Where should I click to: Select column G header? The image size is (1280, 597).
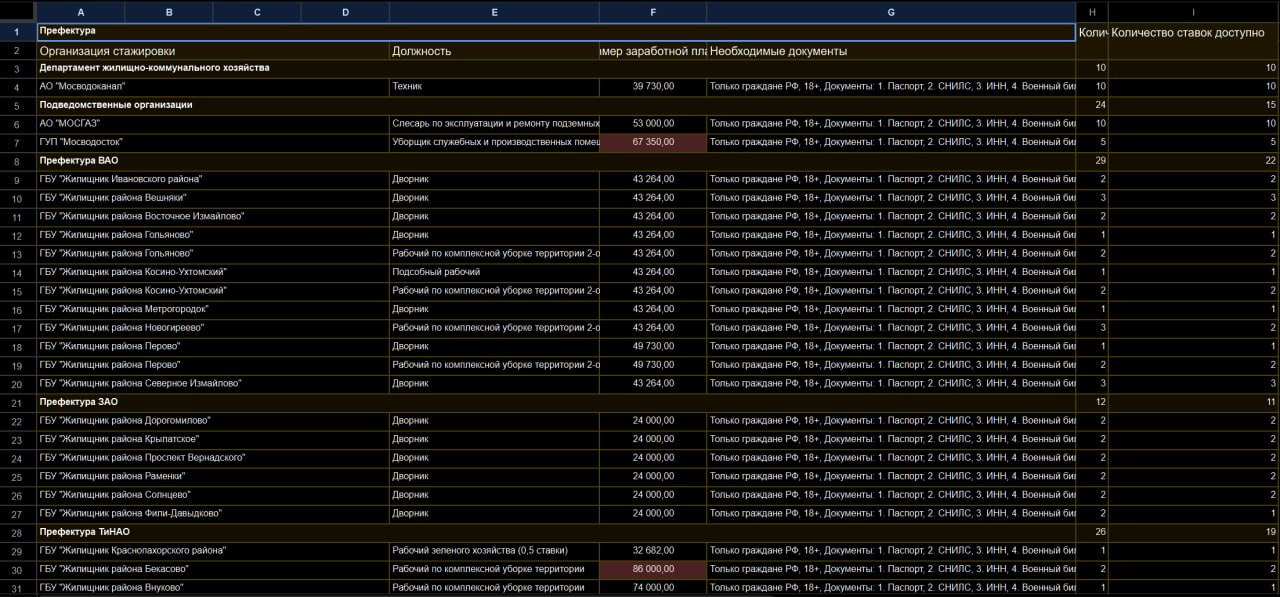pos(891,12)
